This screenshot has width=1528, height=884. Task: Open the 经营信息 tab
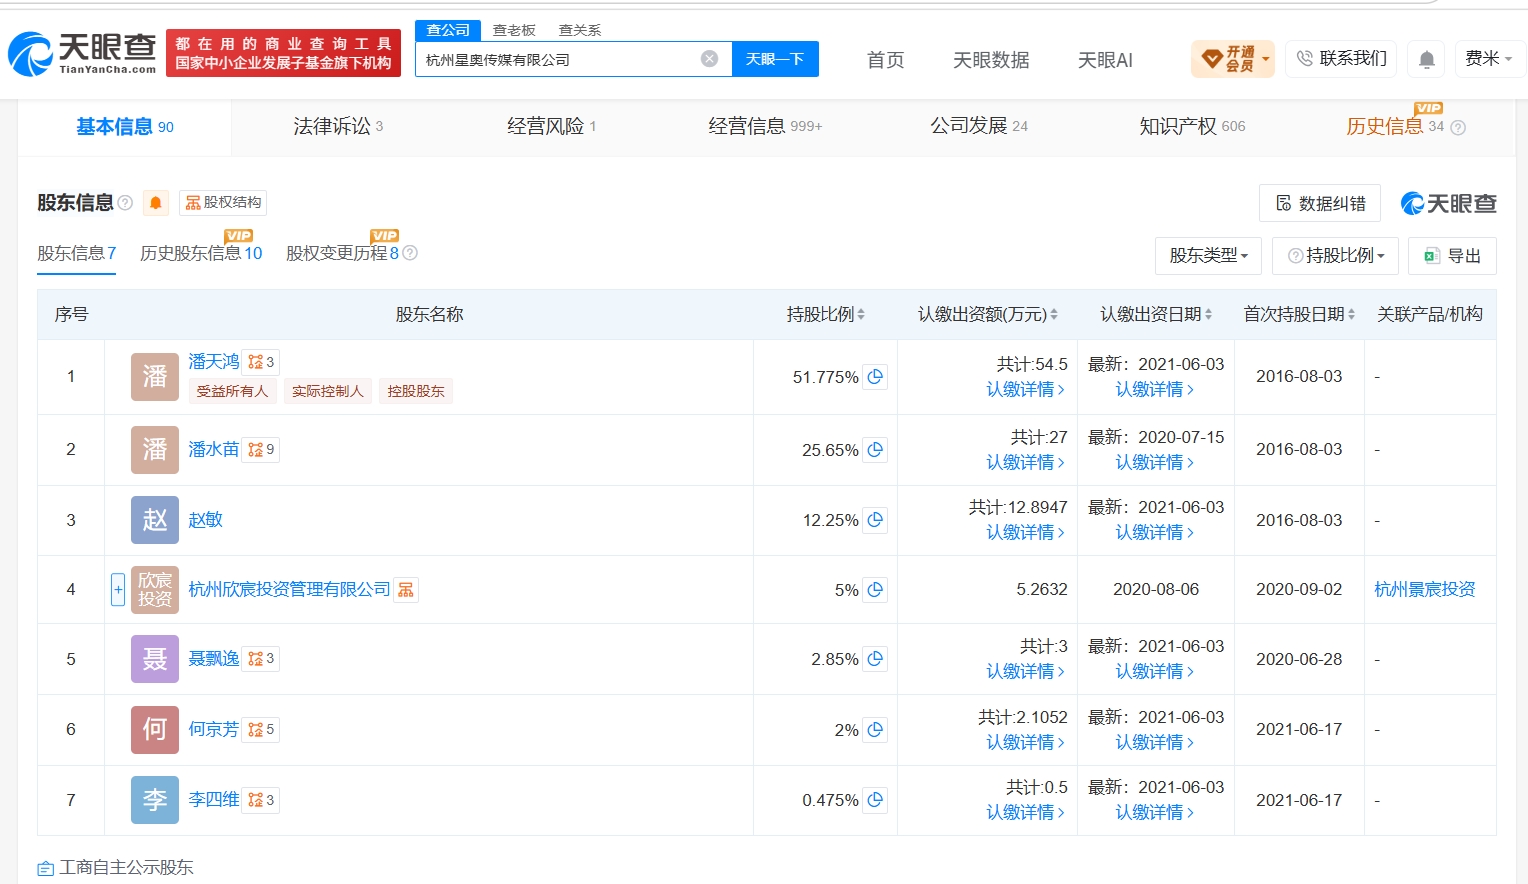(765, 127)
